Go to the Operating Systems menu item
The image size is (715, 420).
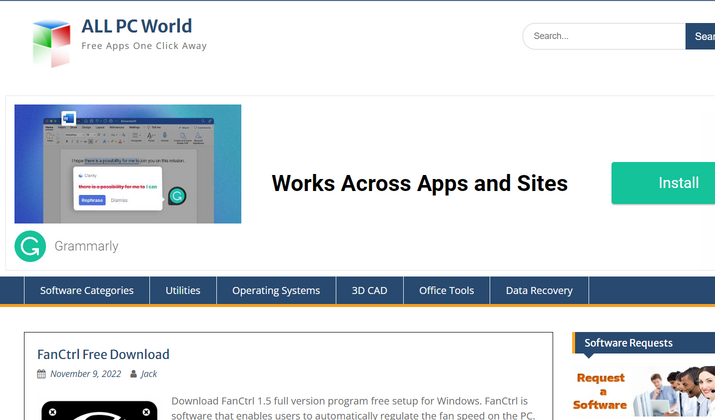click(x=276, y=291)
